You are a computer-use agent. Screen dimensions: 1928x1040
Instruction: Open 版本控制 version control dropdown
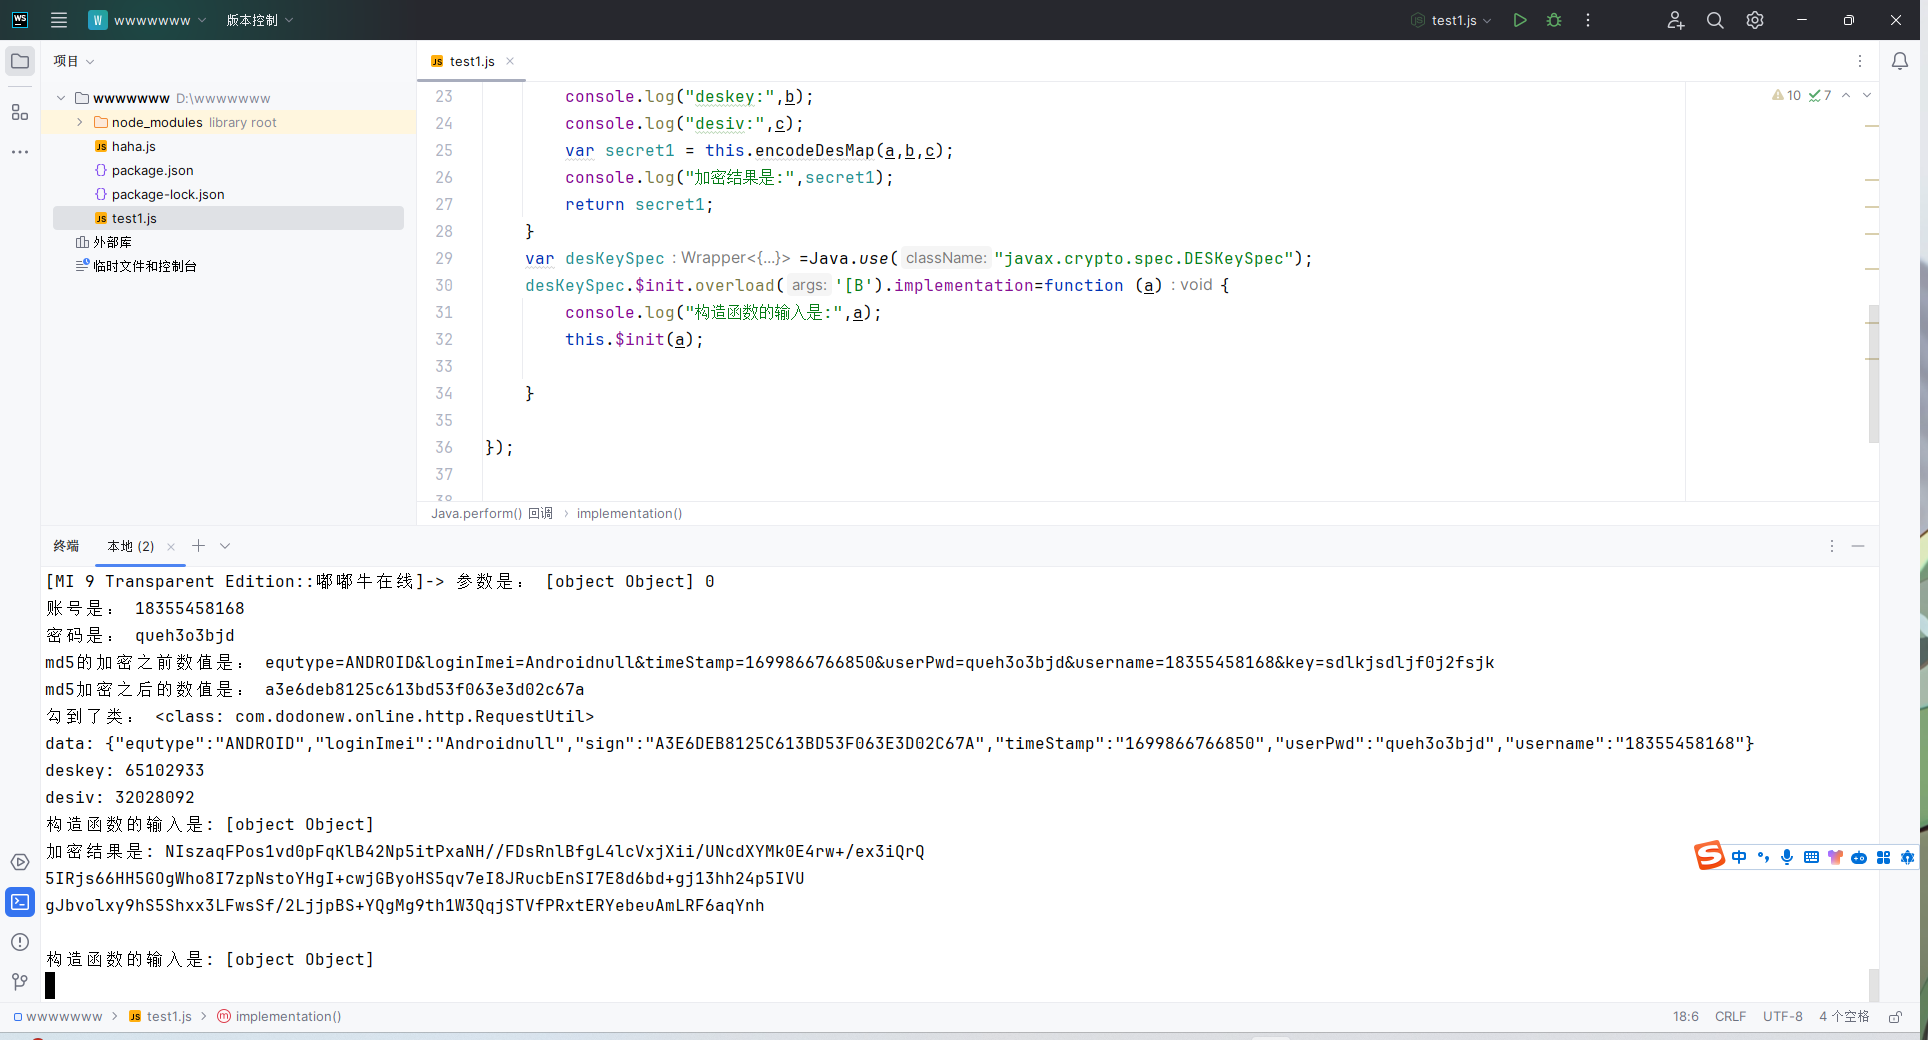coord(260,20)
